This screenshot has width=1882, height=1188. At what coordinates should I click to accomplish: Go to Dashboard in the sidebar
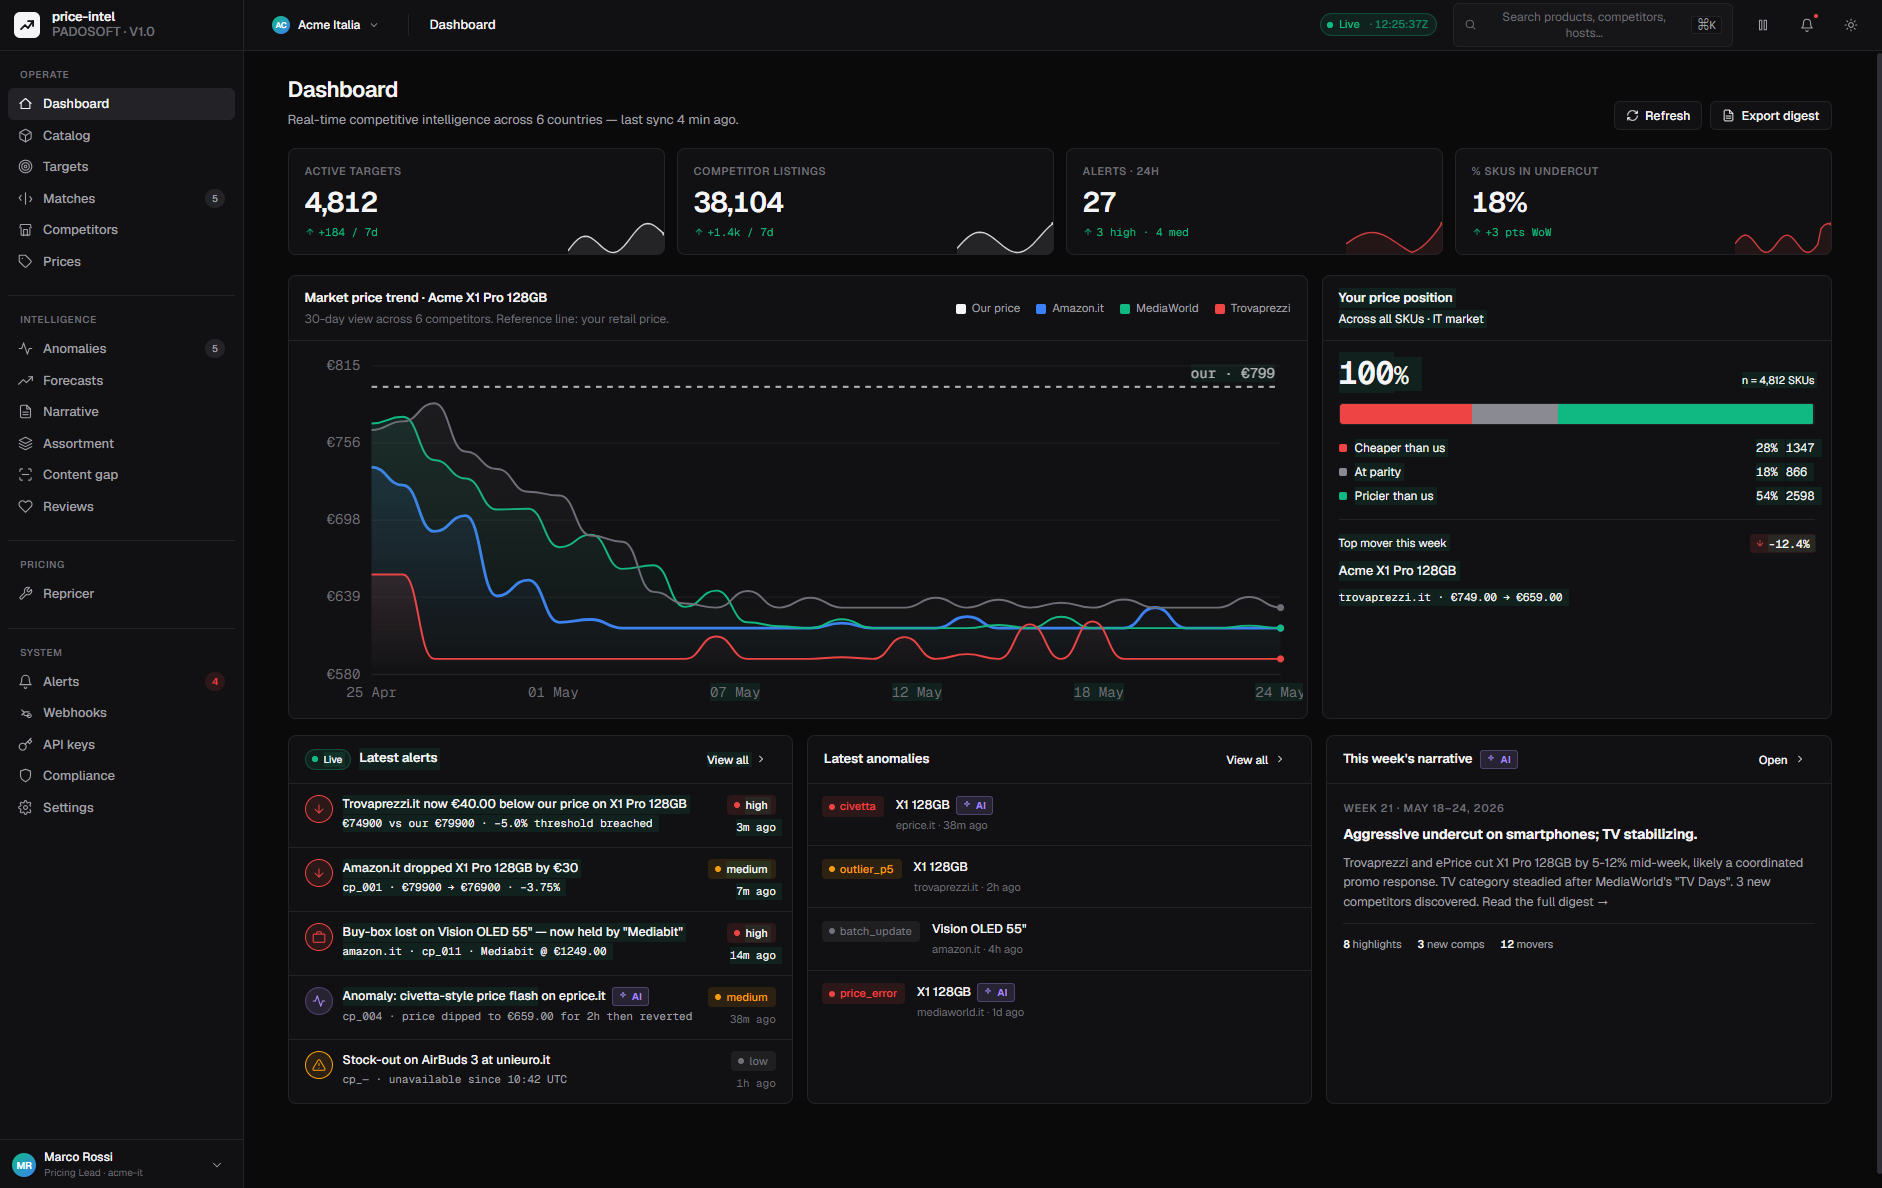[x=121, y=104]
